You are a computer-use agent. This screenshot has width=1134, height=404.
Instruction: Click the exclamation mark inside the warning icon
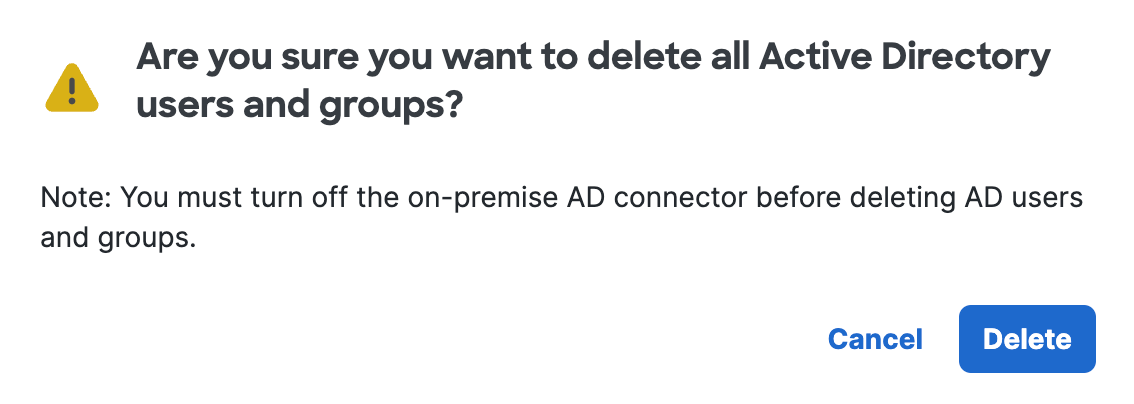(x=72, y=92)
